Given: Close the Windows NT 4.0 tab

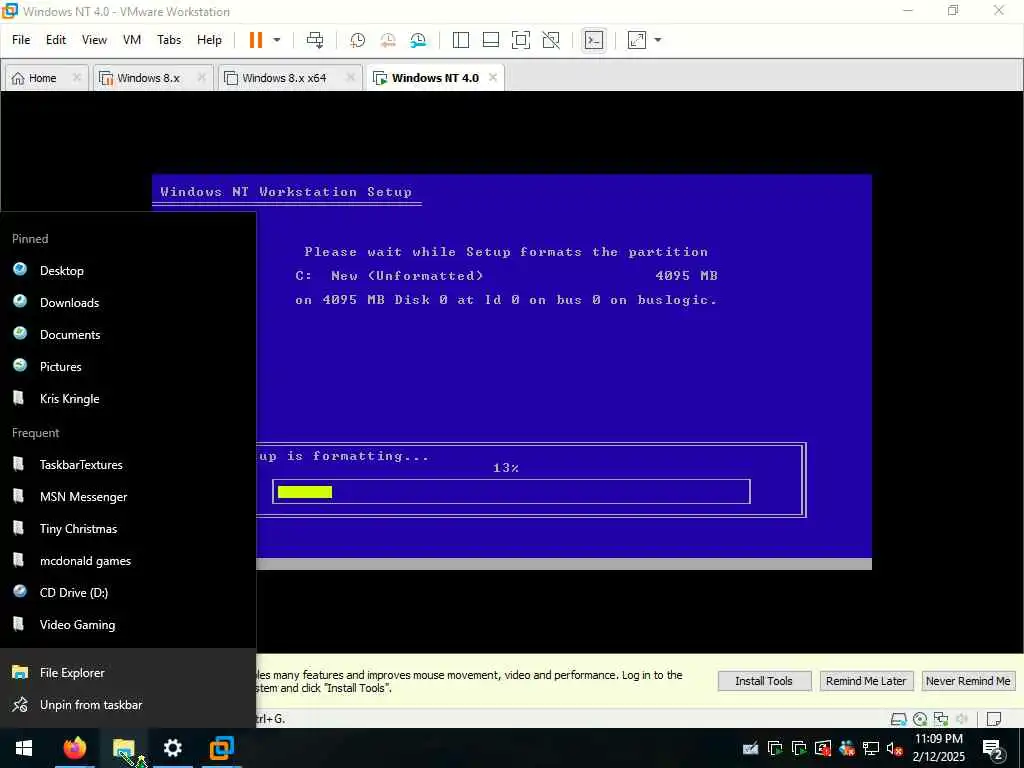Looking at the screenshot, I should point(493,78).
